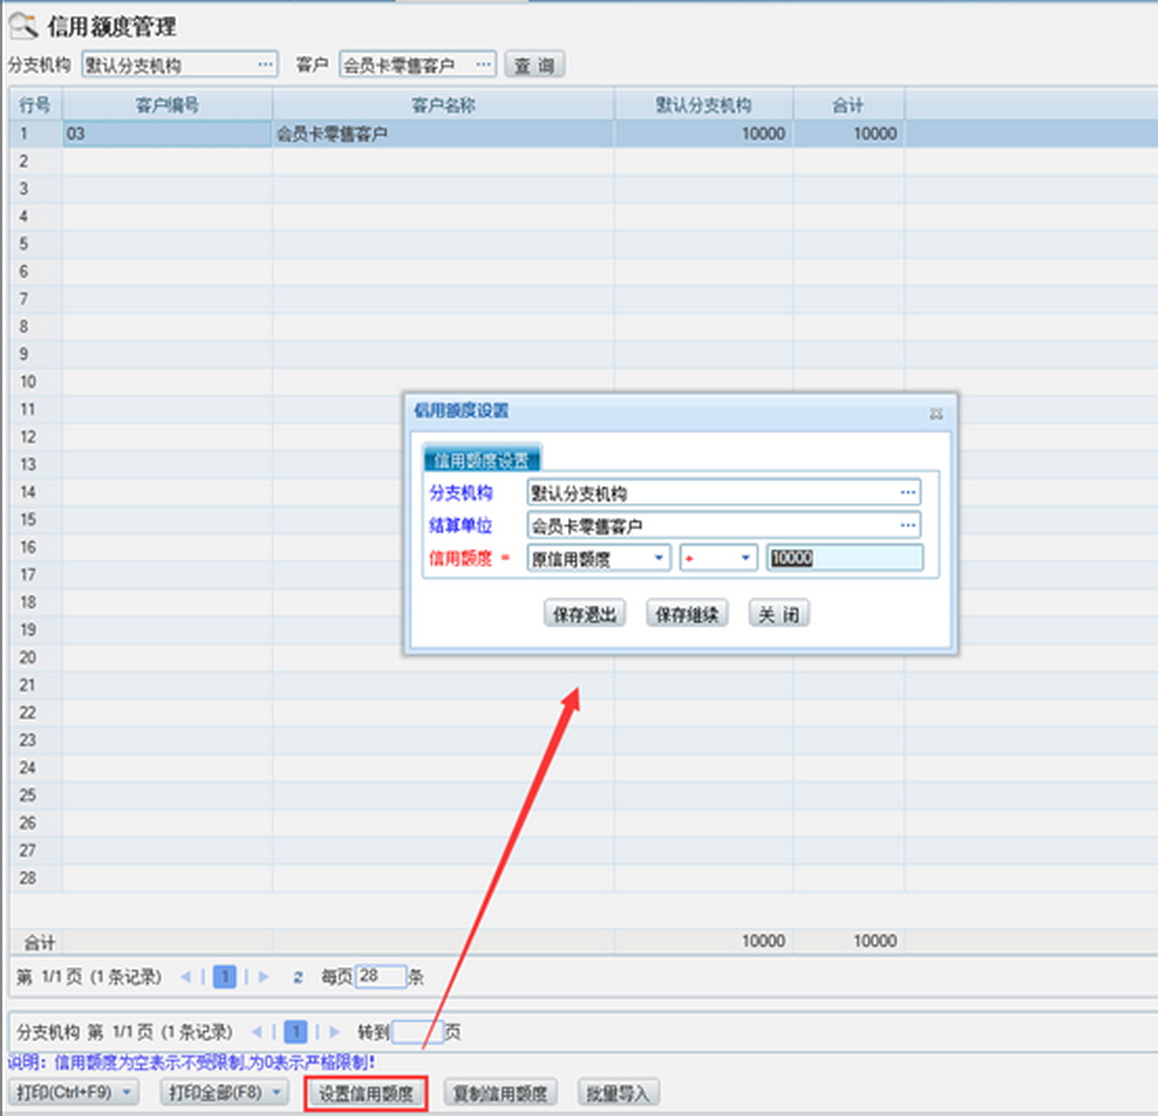Click the 信用额度设置 tab

click(481, 460)
